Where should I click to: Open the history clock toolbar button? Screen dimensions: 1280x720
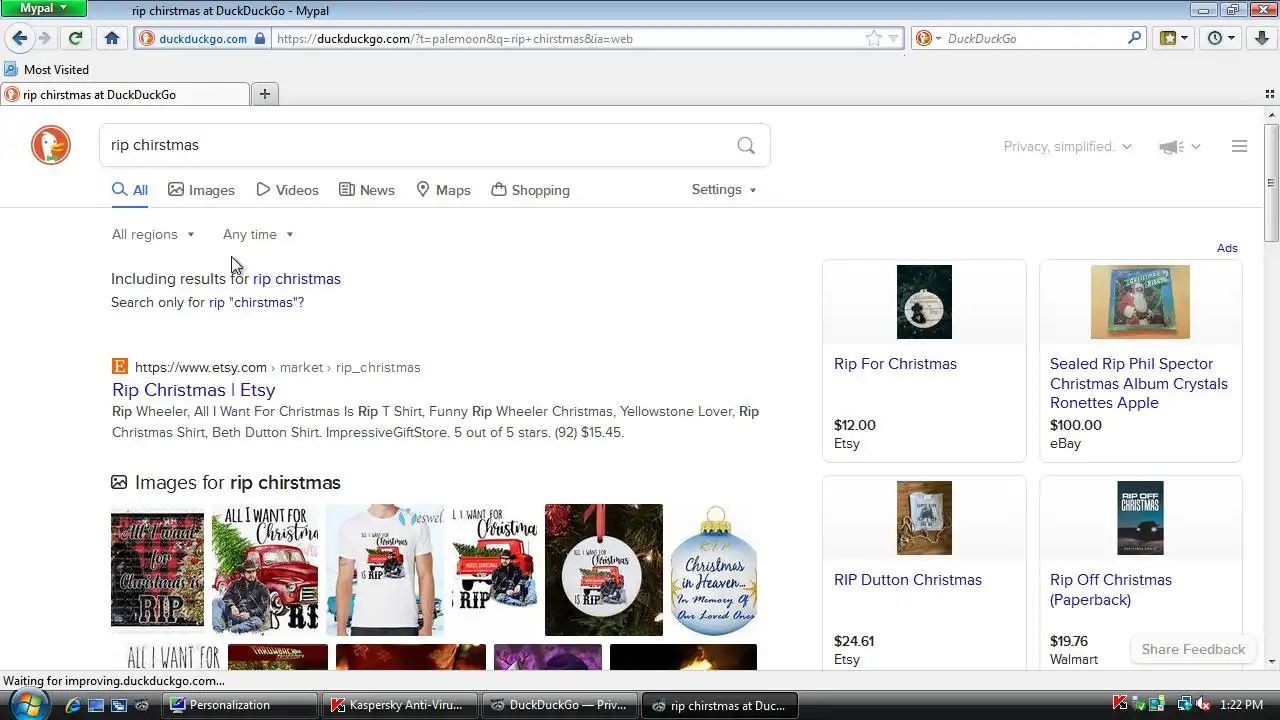click(x=1221, y=38)
